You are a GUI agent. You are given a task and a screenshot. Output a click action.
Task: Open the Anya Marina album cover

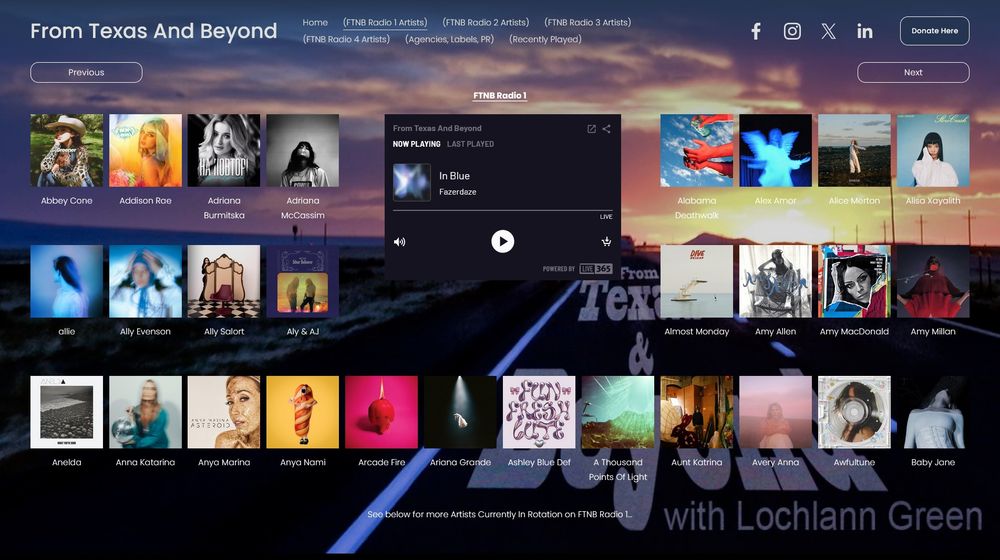coord(224,412)
